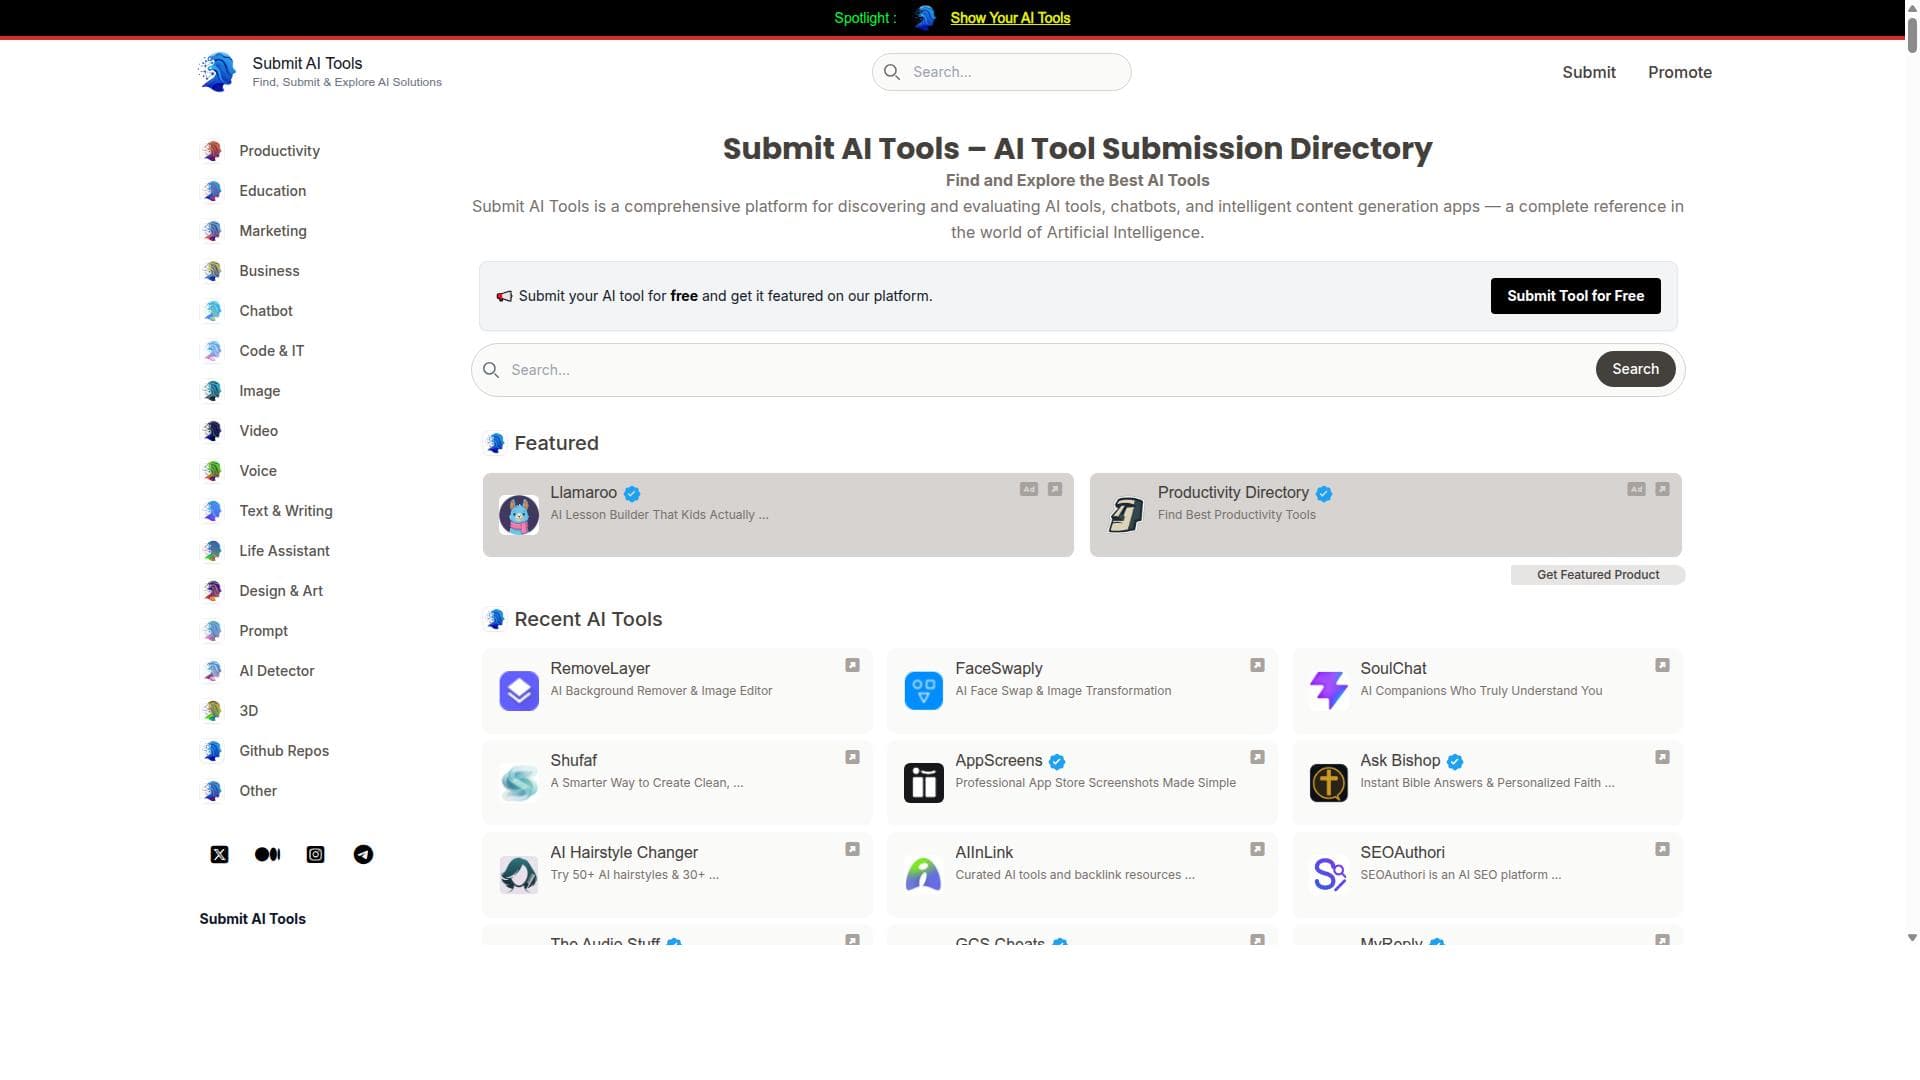Viewport: 1920px width, 1080px height.
Task: Open the Telegram social icon
Action: point(363,854)
